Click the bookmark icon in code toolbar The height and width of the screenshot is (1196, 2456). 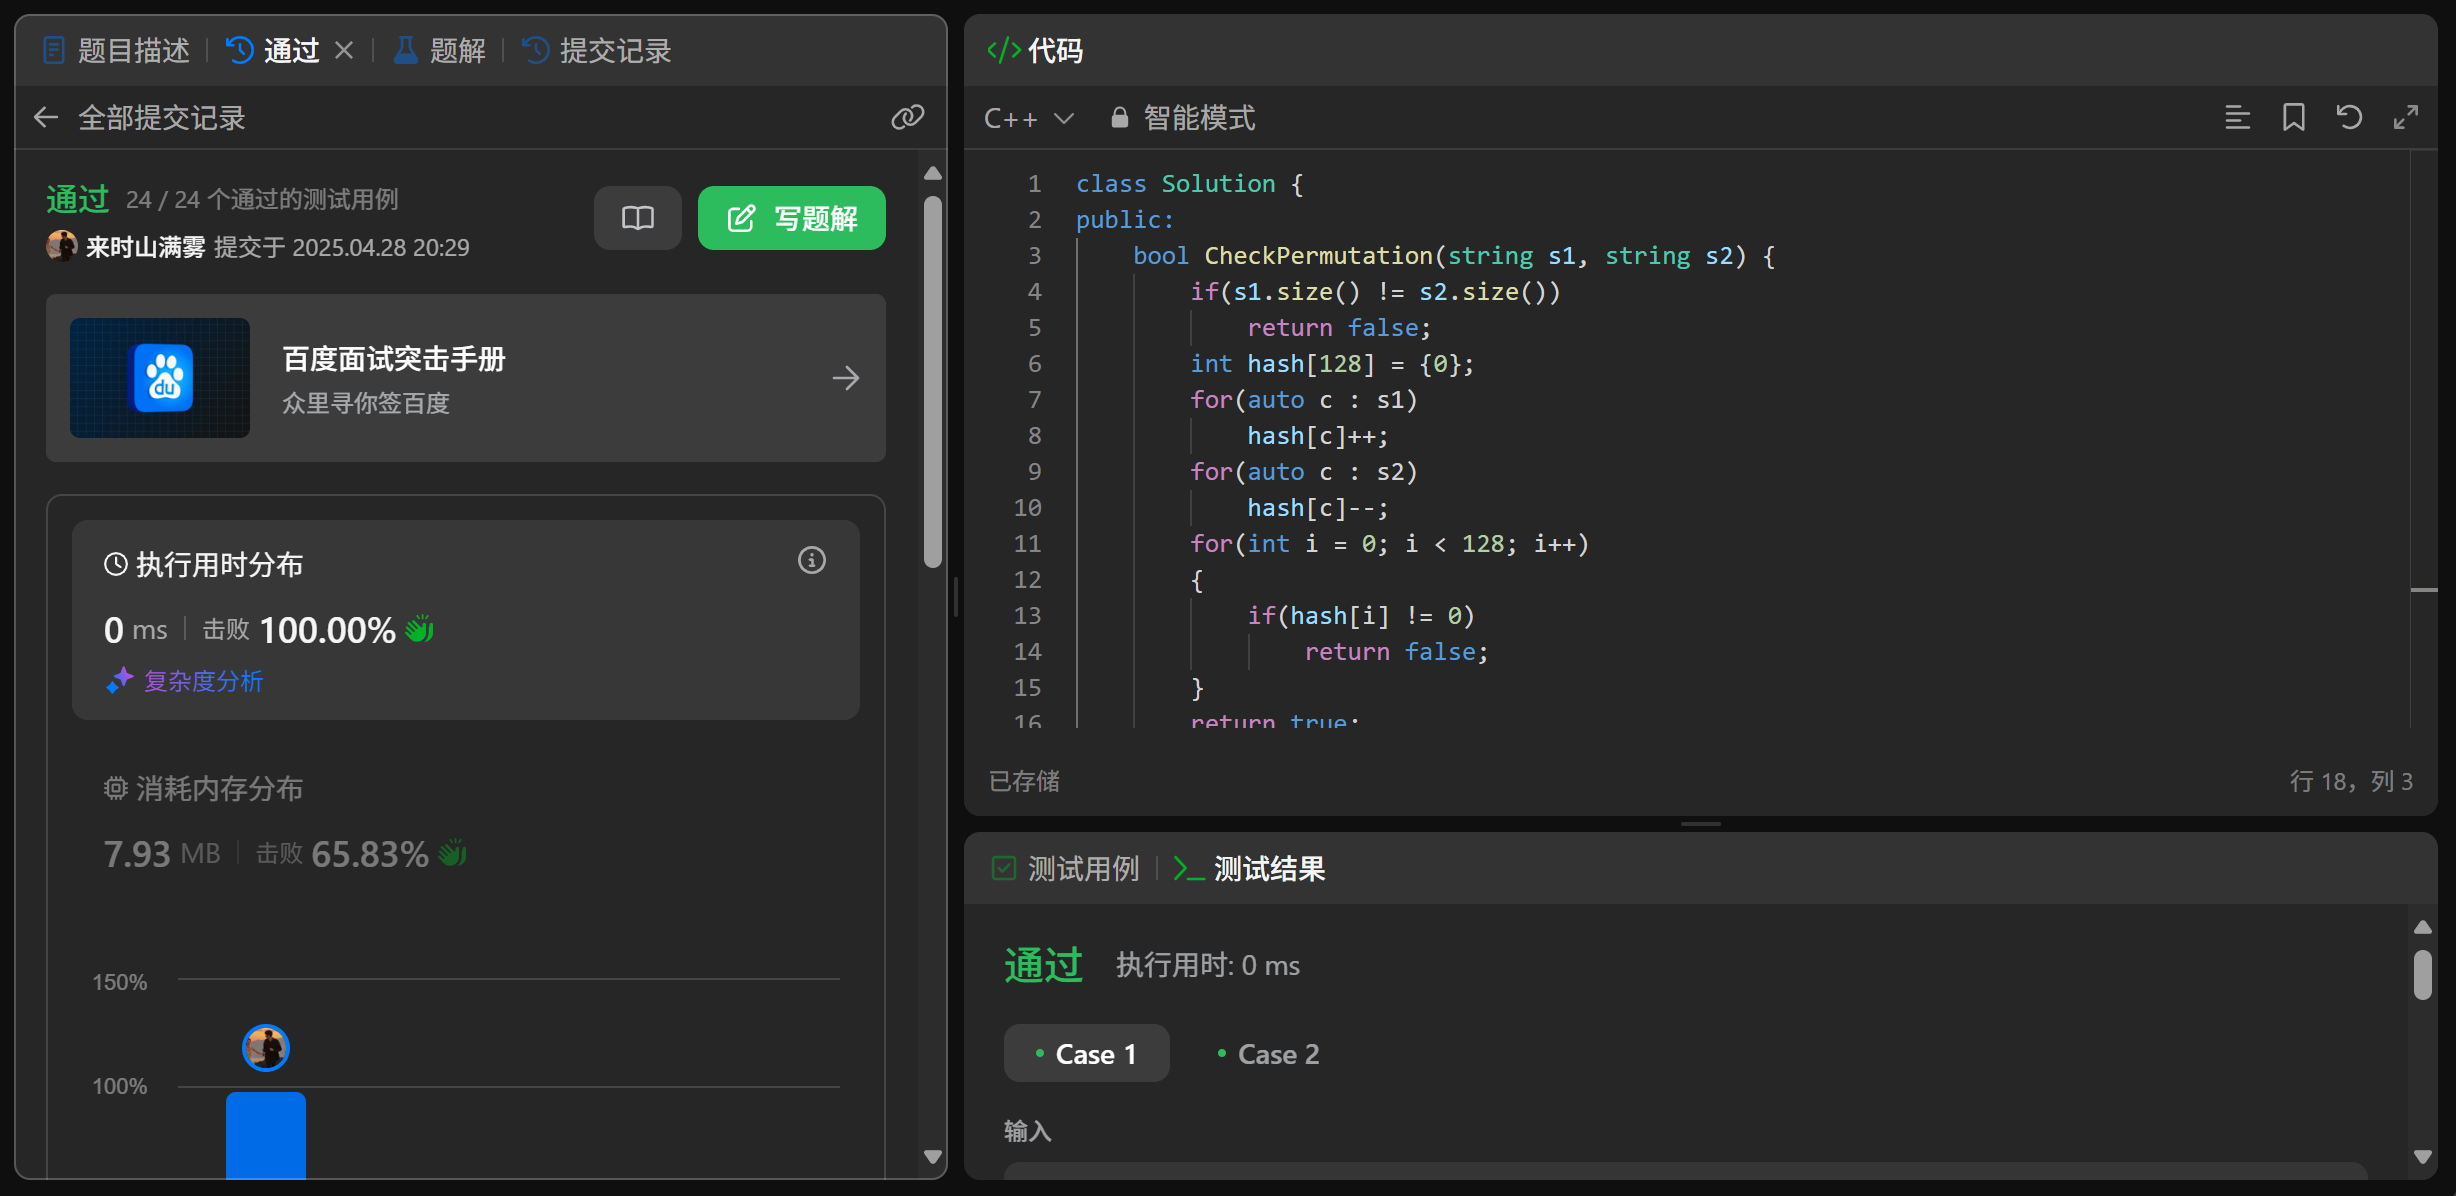coord(2293,118)
